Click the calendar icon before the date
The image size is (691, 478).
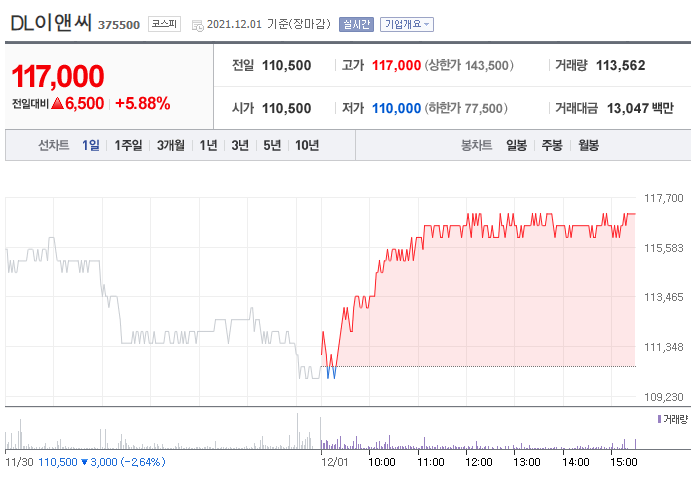[197, 26]
